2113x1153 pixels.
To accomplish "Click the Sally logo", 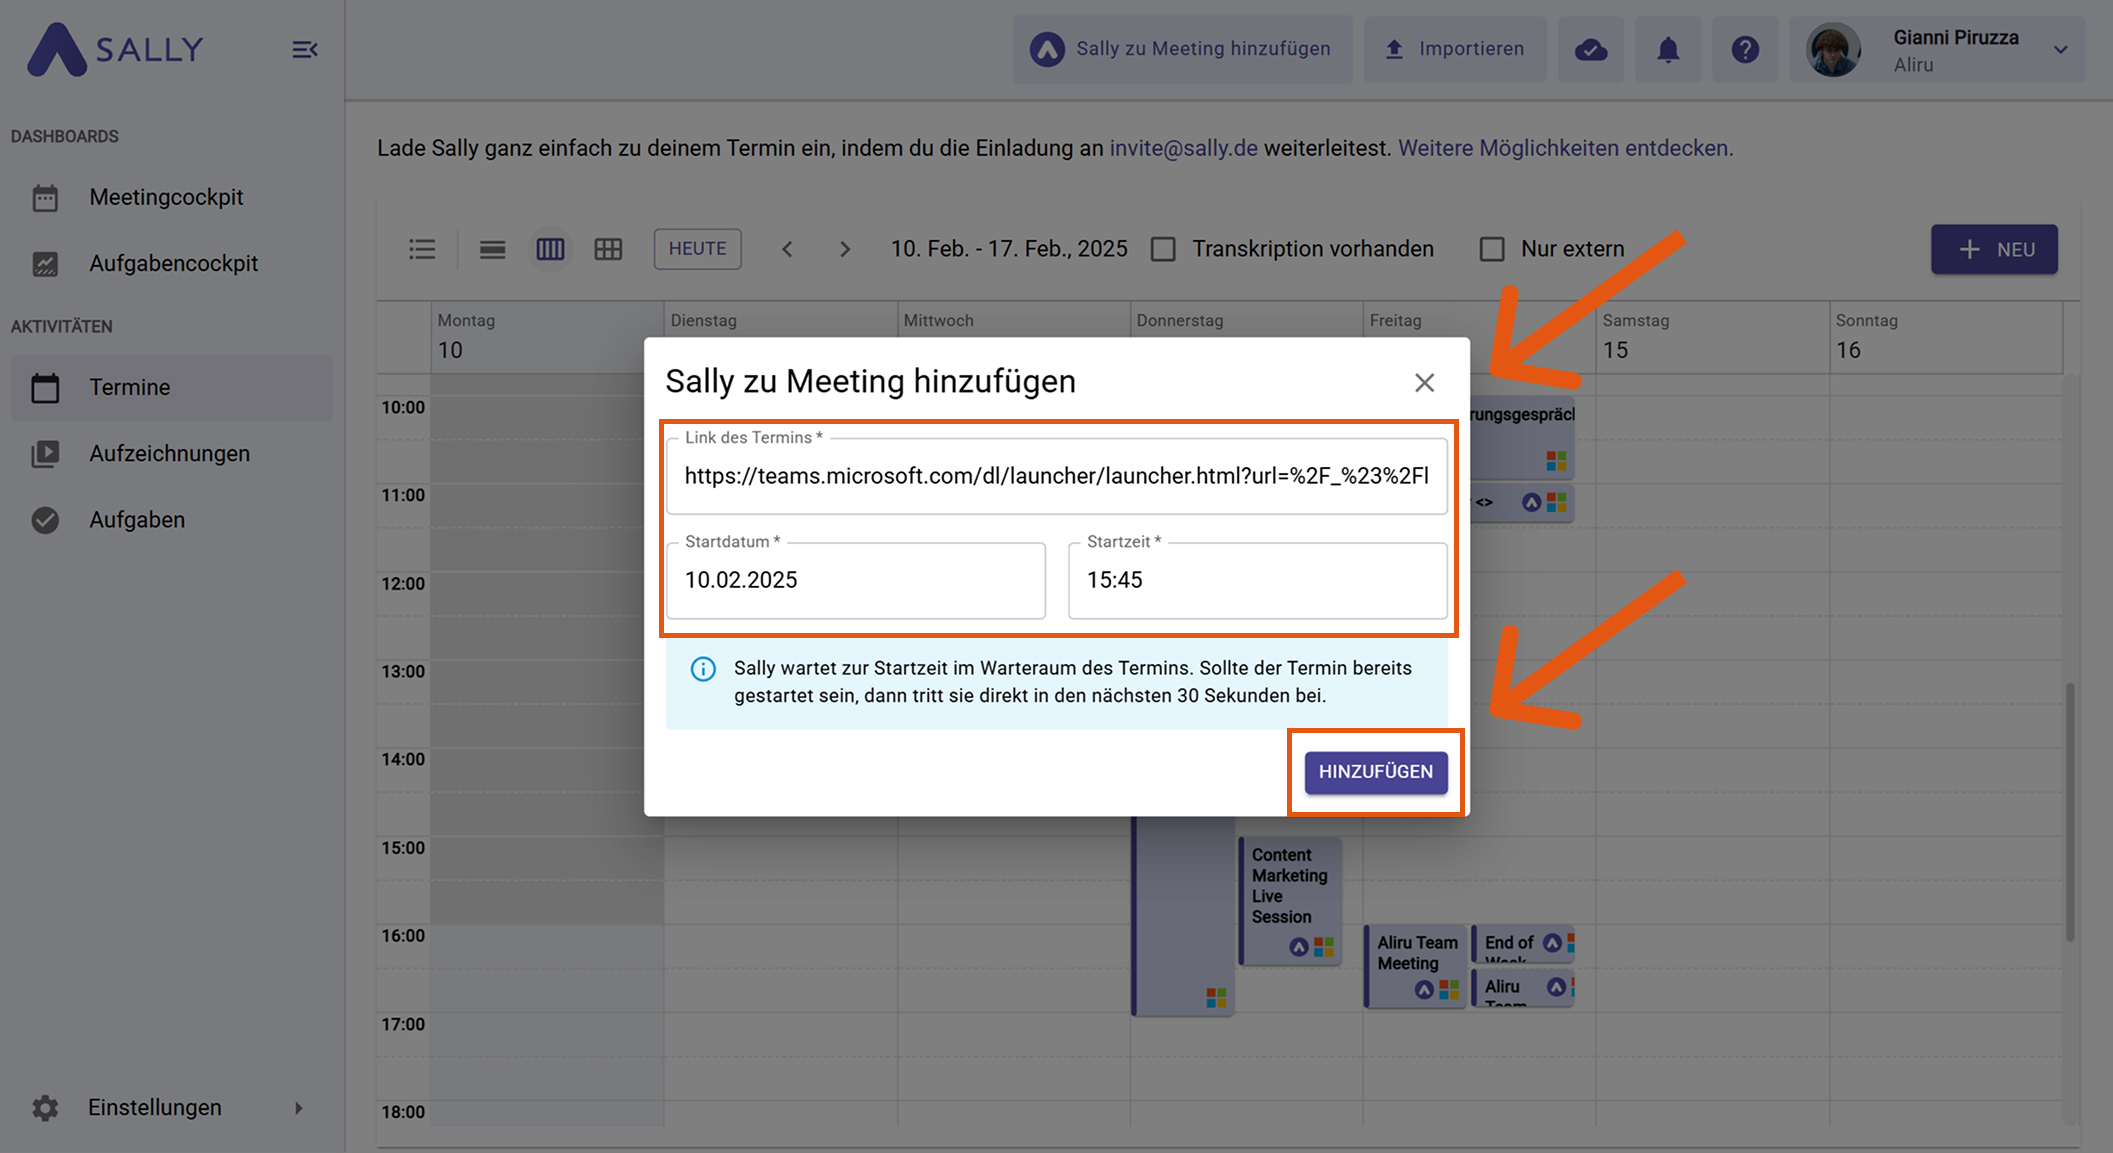I will (115, 49).
